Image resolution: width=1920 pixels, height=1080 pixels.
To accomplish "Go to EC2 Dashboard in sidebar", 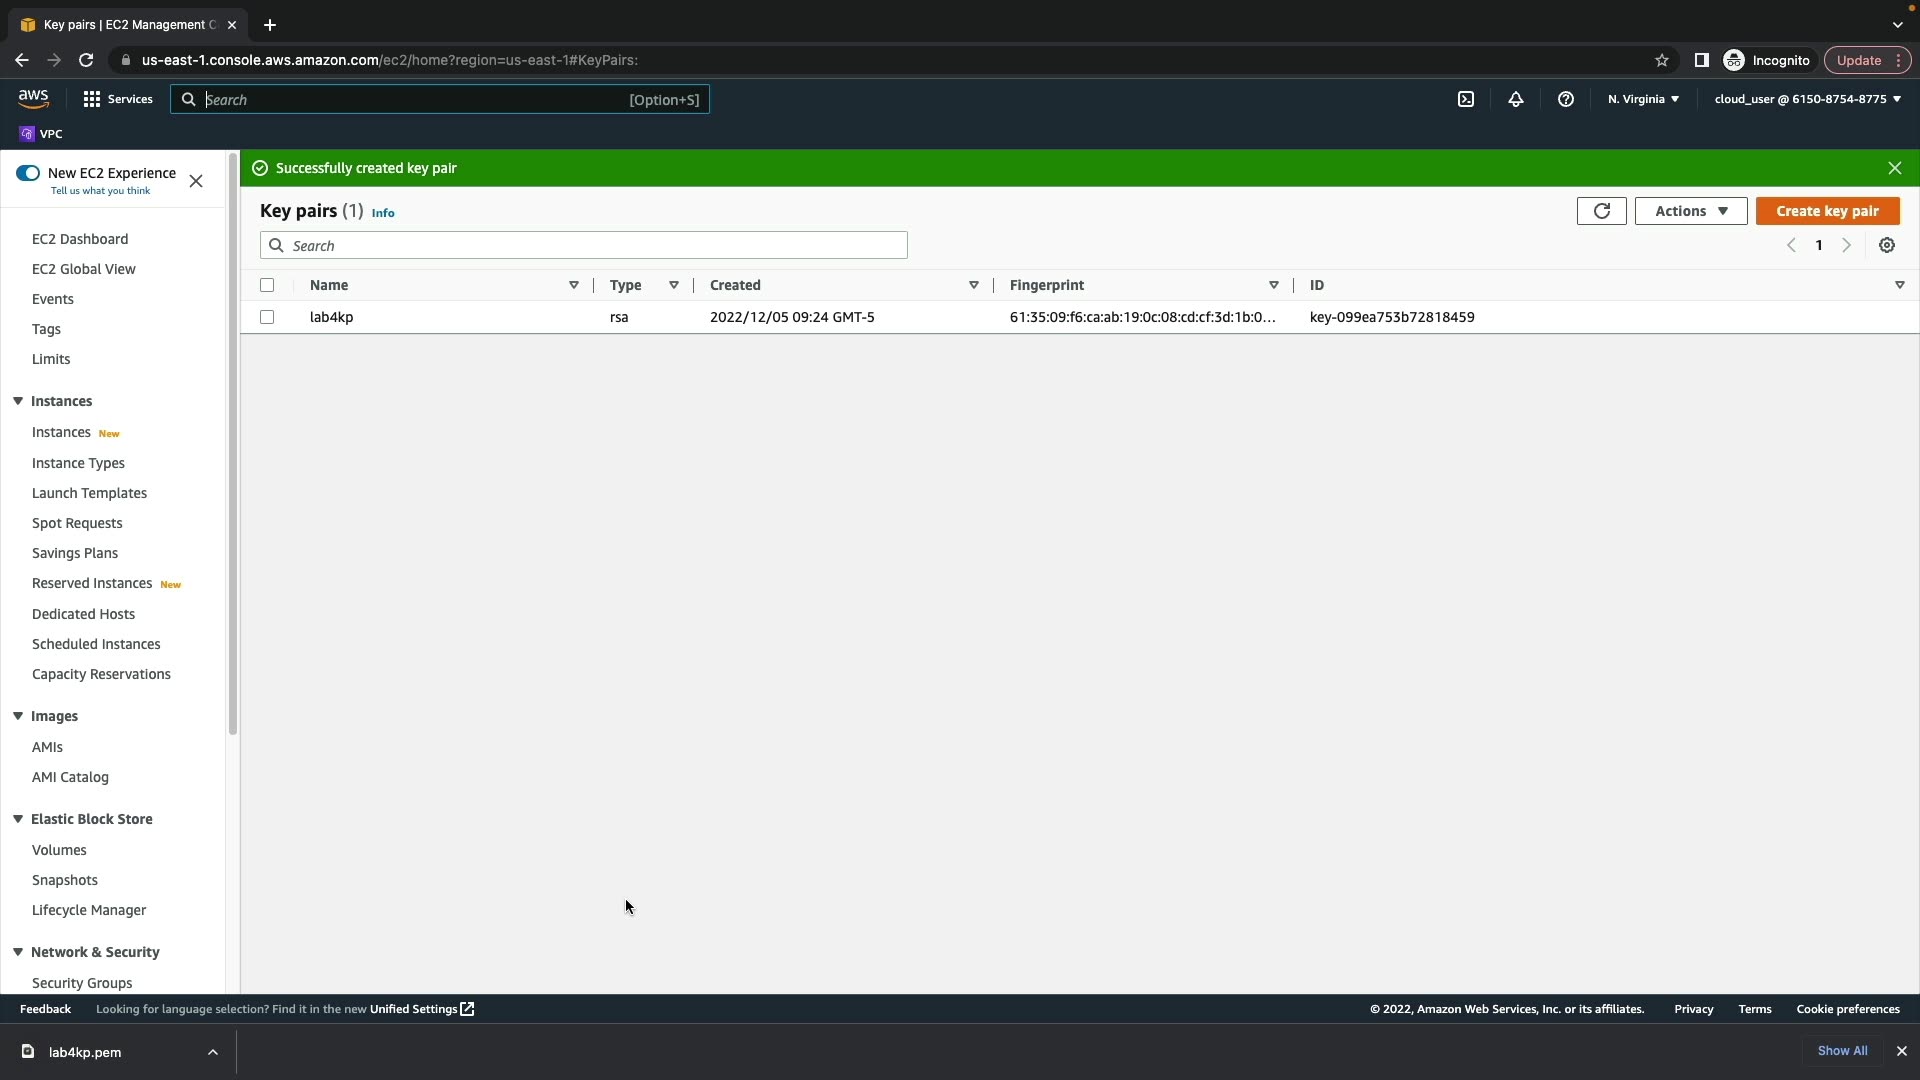I will click(x=80, y=239).
